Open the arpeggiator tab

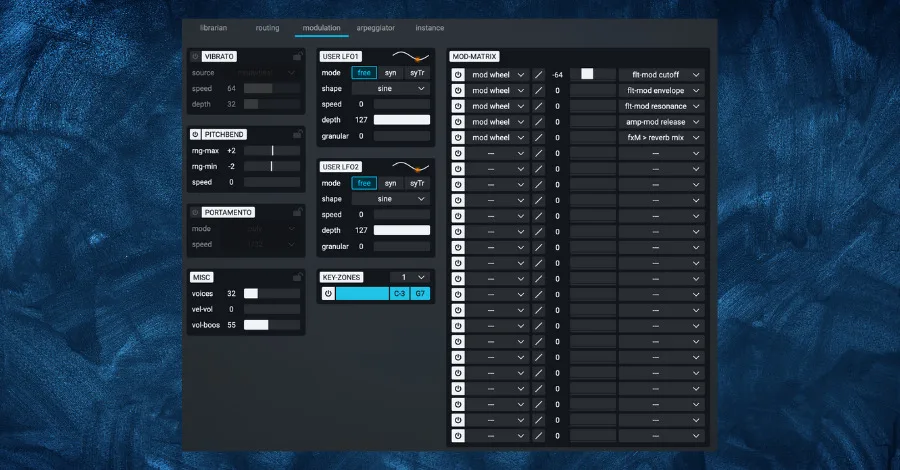point(375,28)
